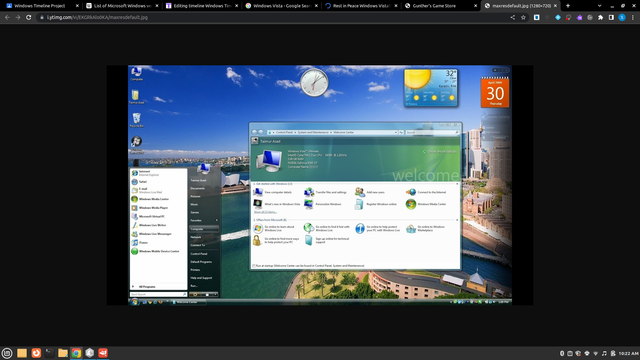Close the maxresdefault.jpg tab
This screenshot has height=360, width=640.
point(555,6)
